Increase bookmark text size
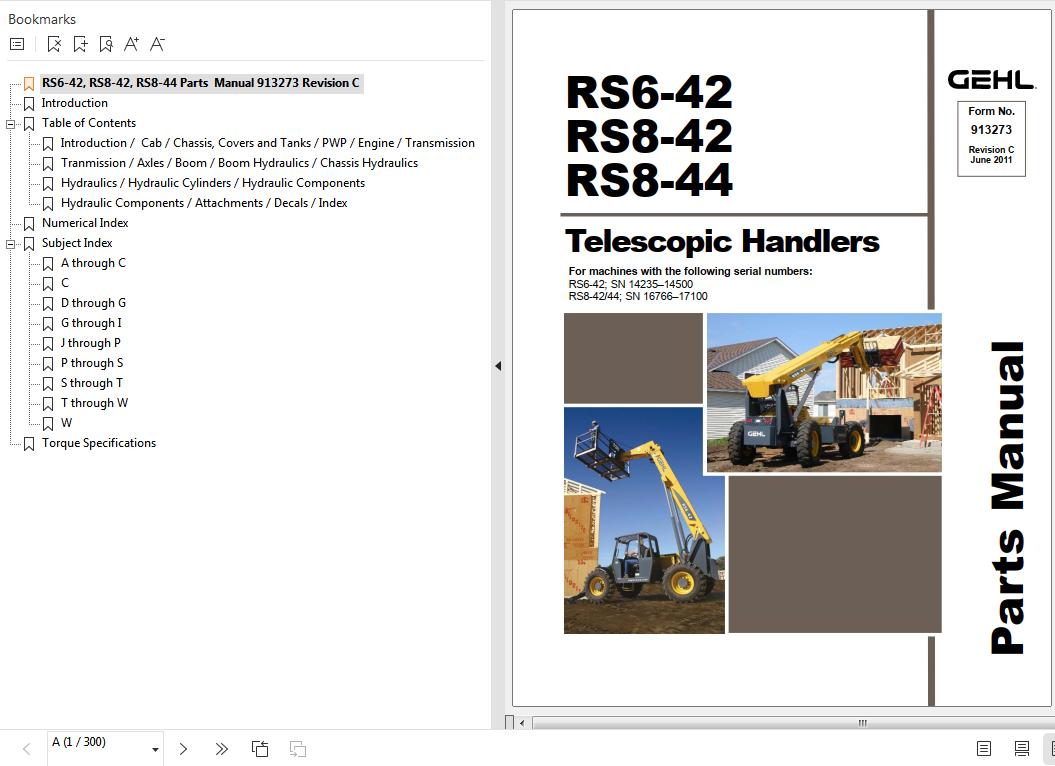The height and width of the screenshot is (766, 1055). (131, 44)
